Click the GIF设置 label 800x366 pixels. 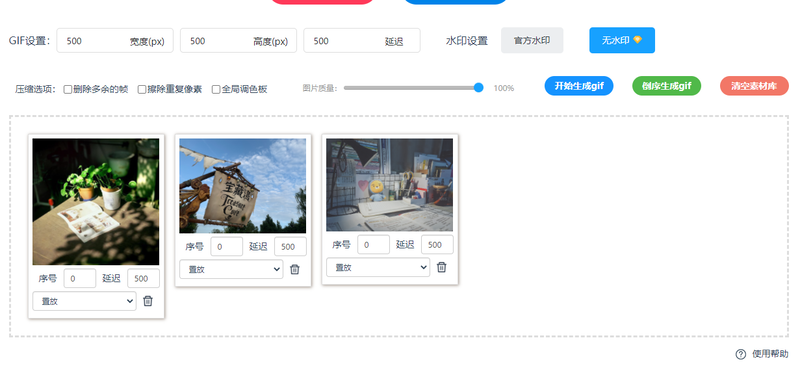tap(30, 41)
